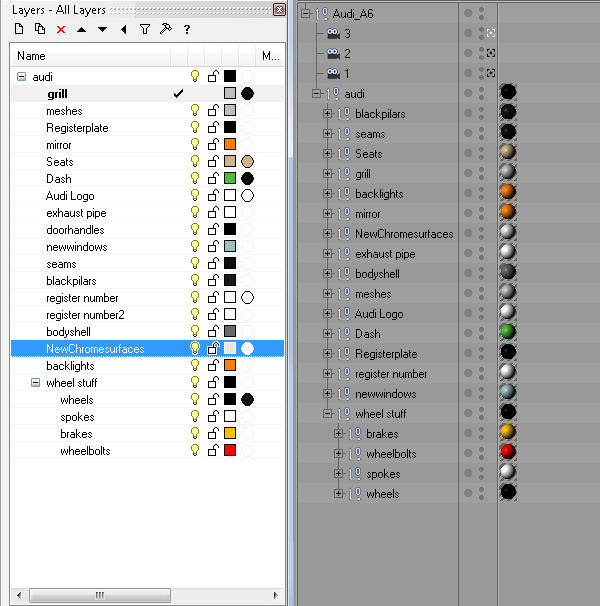Click the Name column header
600x606 pixels.
[90, 56]
